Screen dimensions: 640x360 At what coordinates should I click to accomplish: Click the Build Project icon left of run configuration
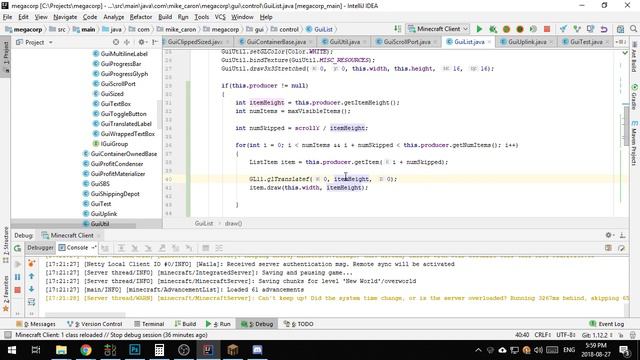click(x=398, y=29)
